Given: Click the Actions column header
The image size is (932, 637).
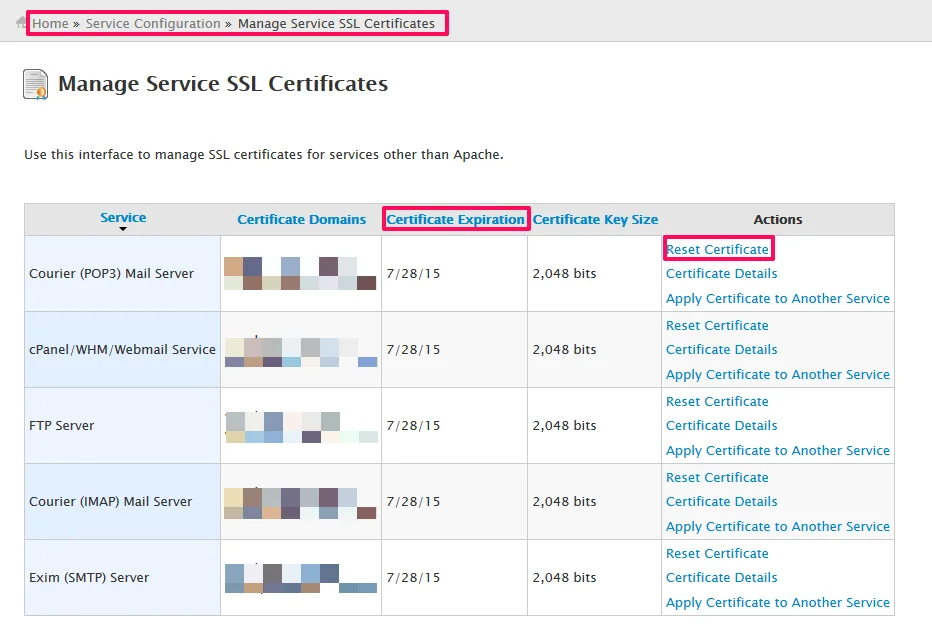Looking at the screenshot, I should tap(777, 219).
